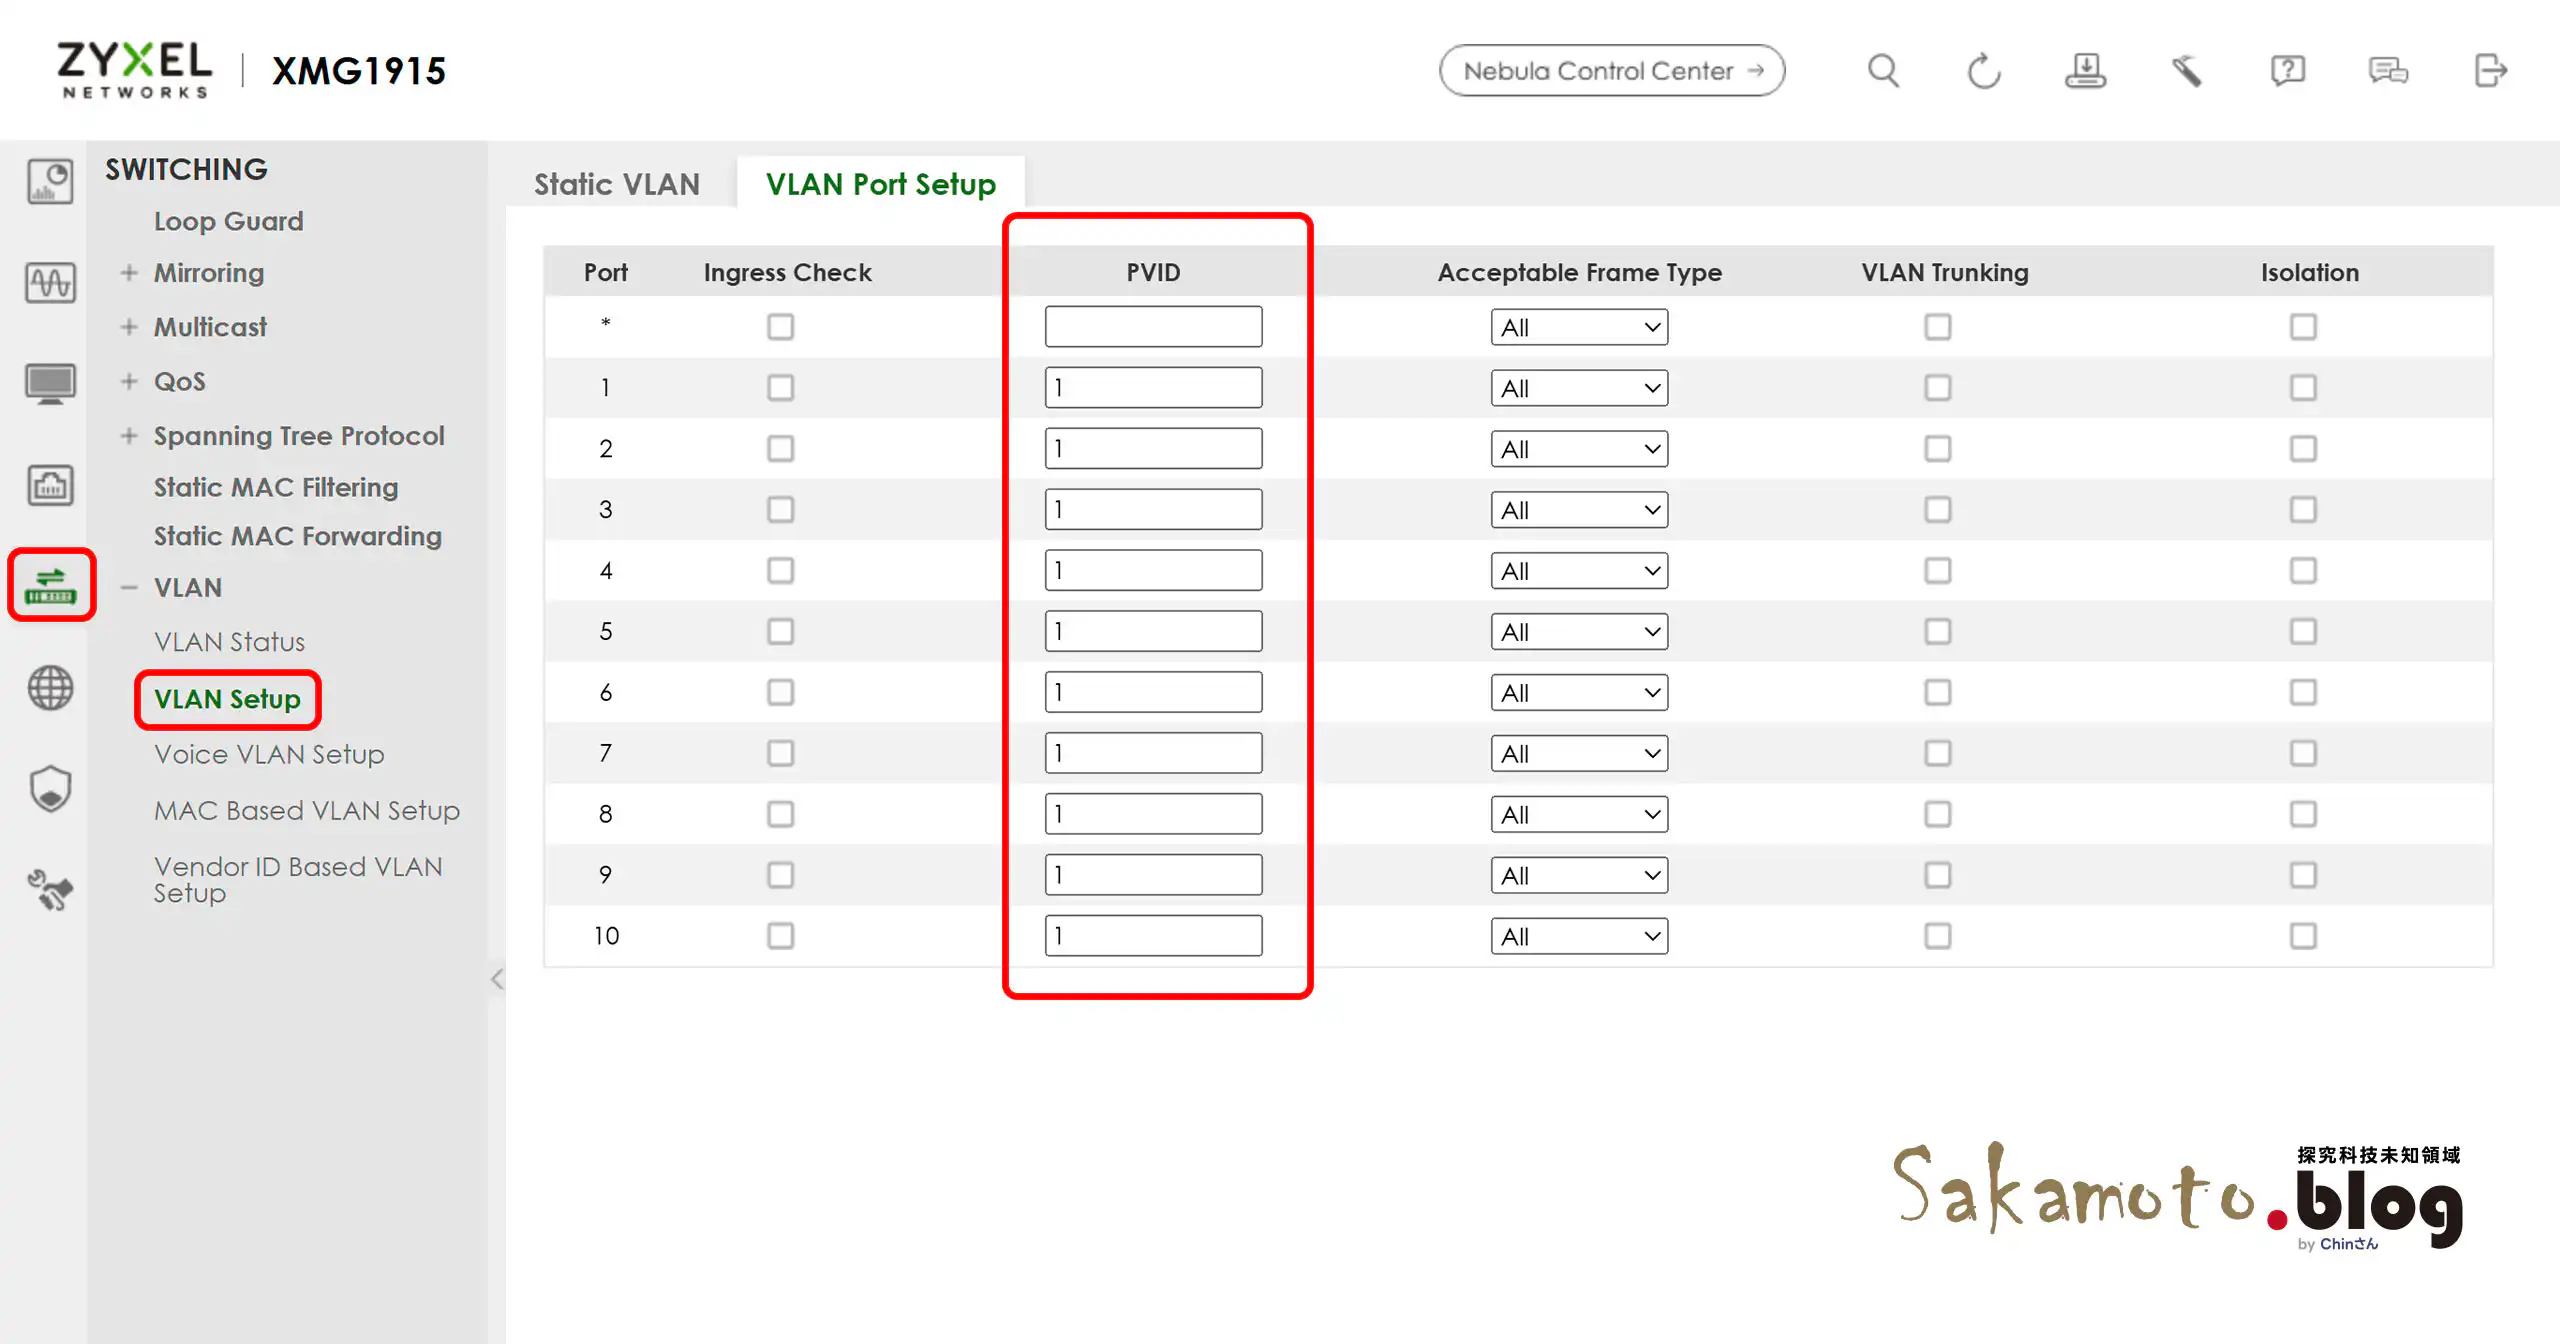Collapse the sidebar with arrow handle
This screenshot has height=1344, width=2560.
click(497, 979)
